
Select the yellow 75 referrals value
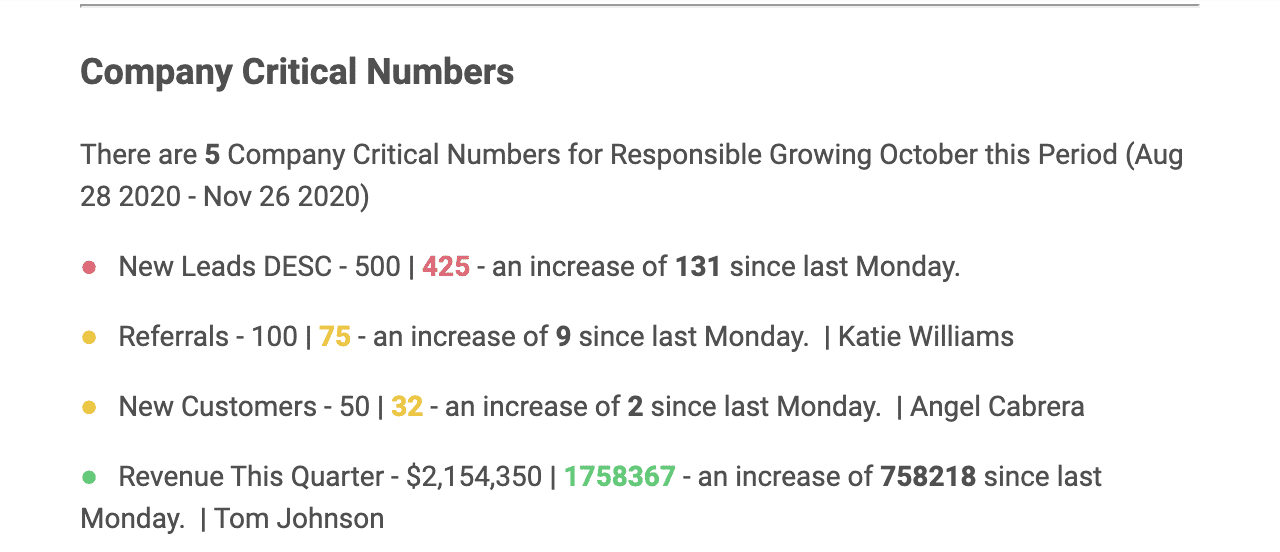[x=335, y=337]
